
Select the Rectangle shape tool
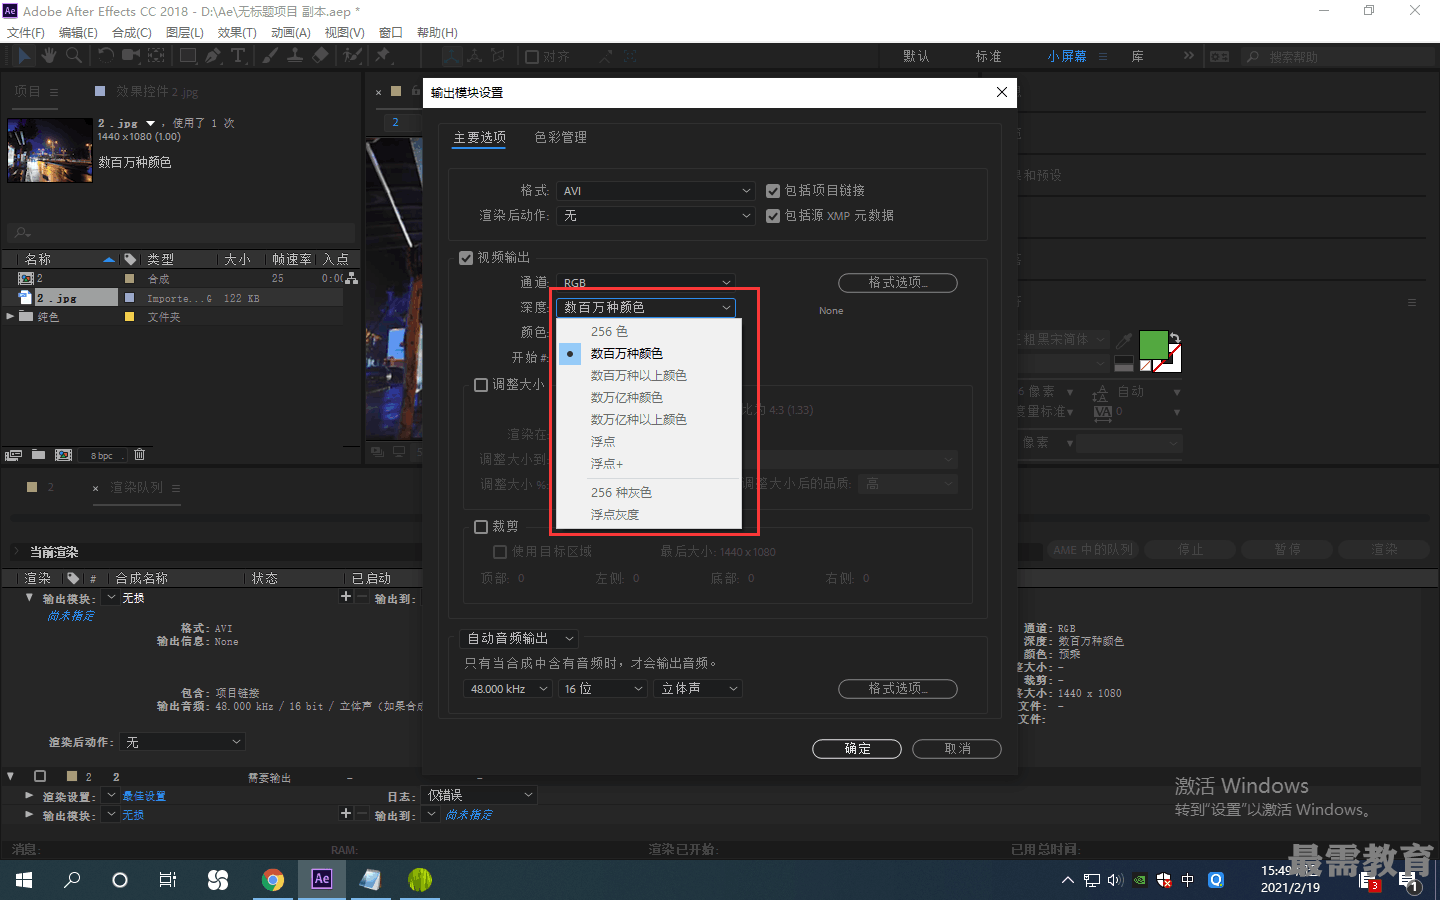[x=187, y=56]
